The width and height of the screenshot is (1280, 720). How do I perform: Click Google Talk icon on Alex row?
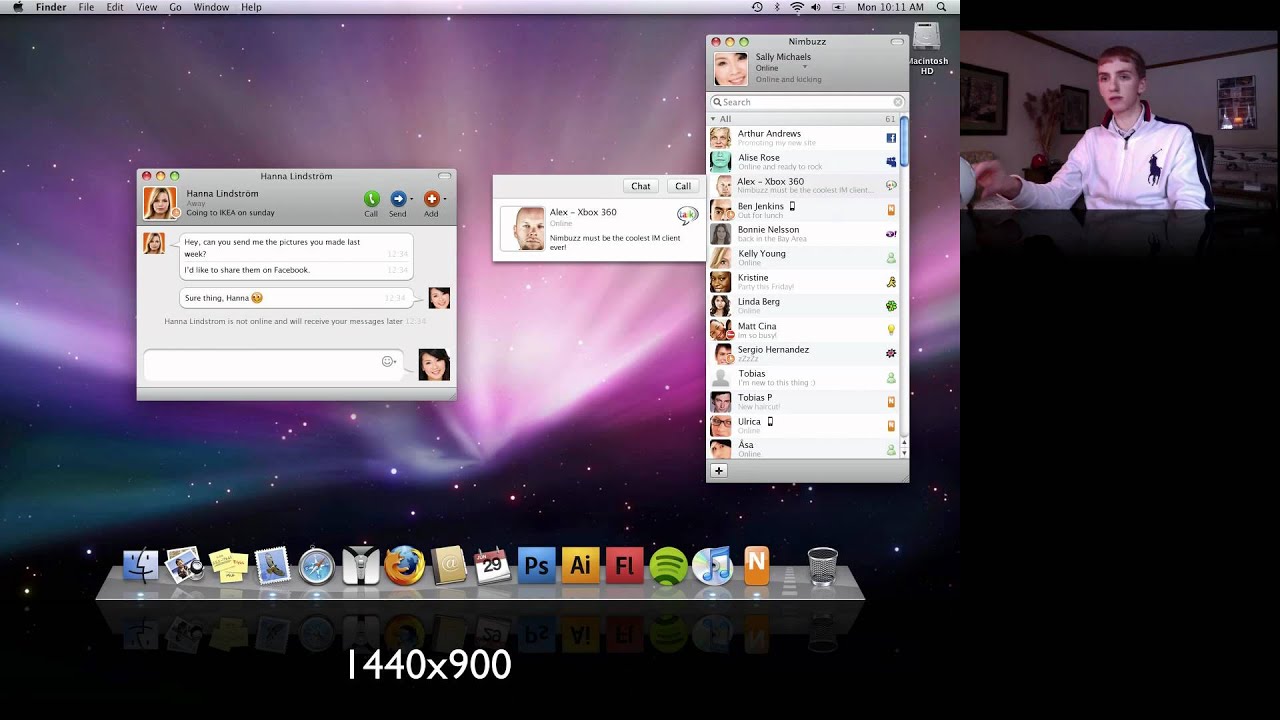click(891, 185)
